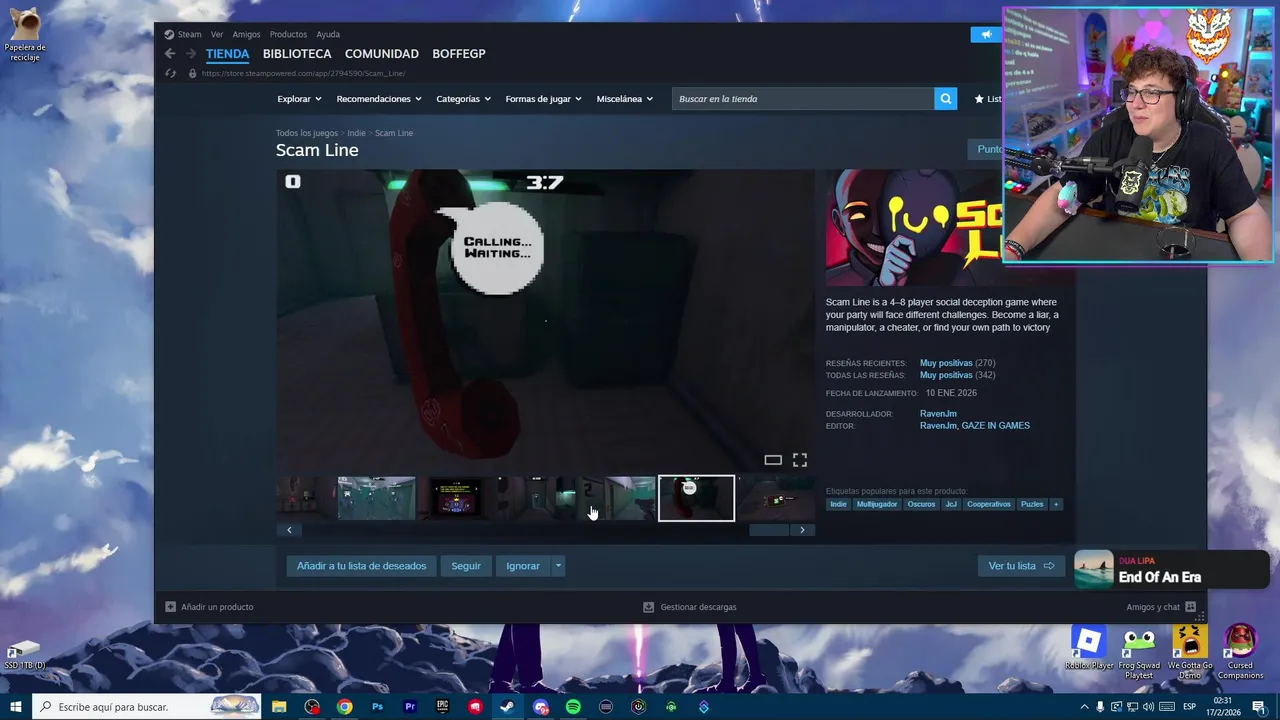Image resolution: width=1280 pixels, height=720 pixels.
Task: Open the announcements megaphone button
Action: (986, 34)
